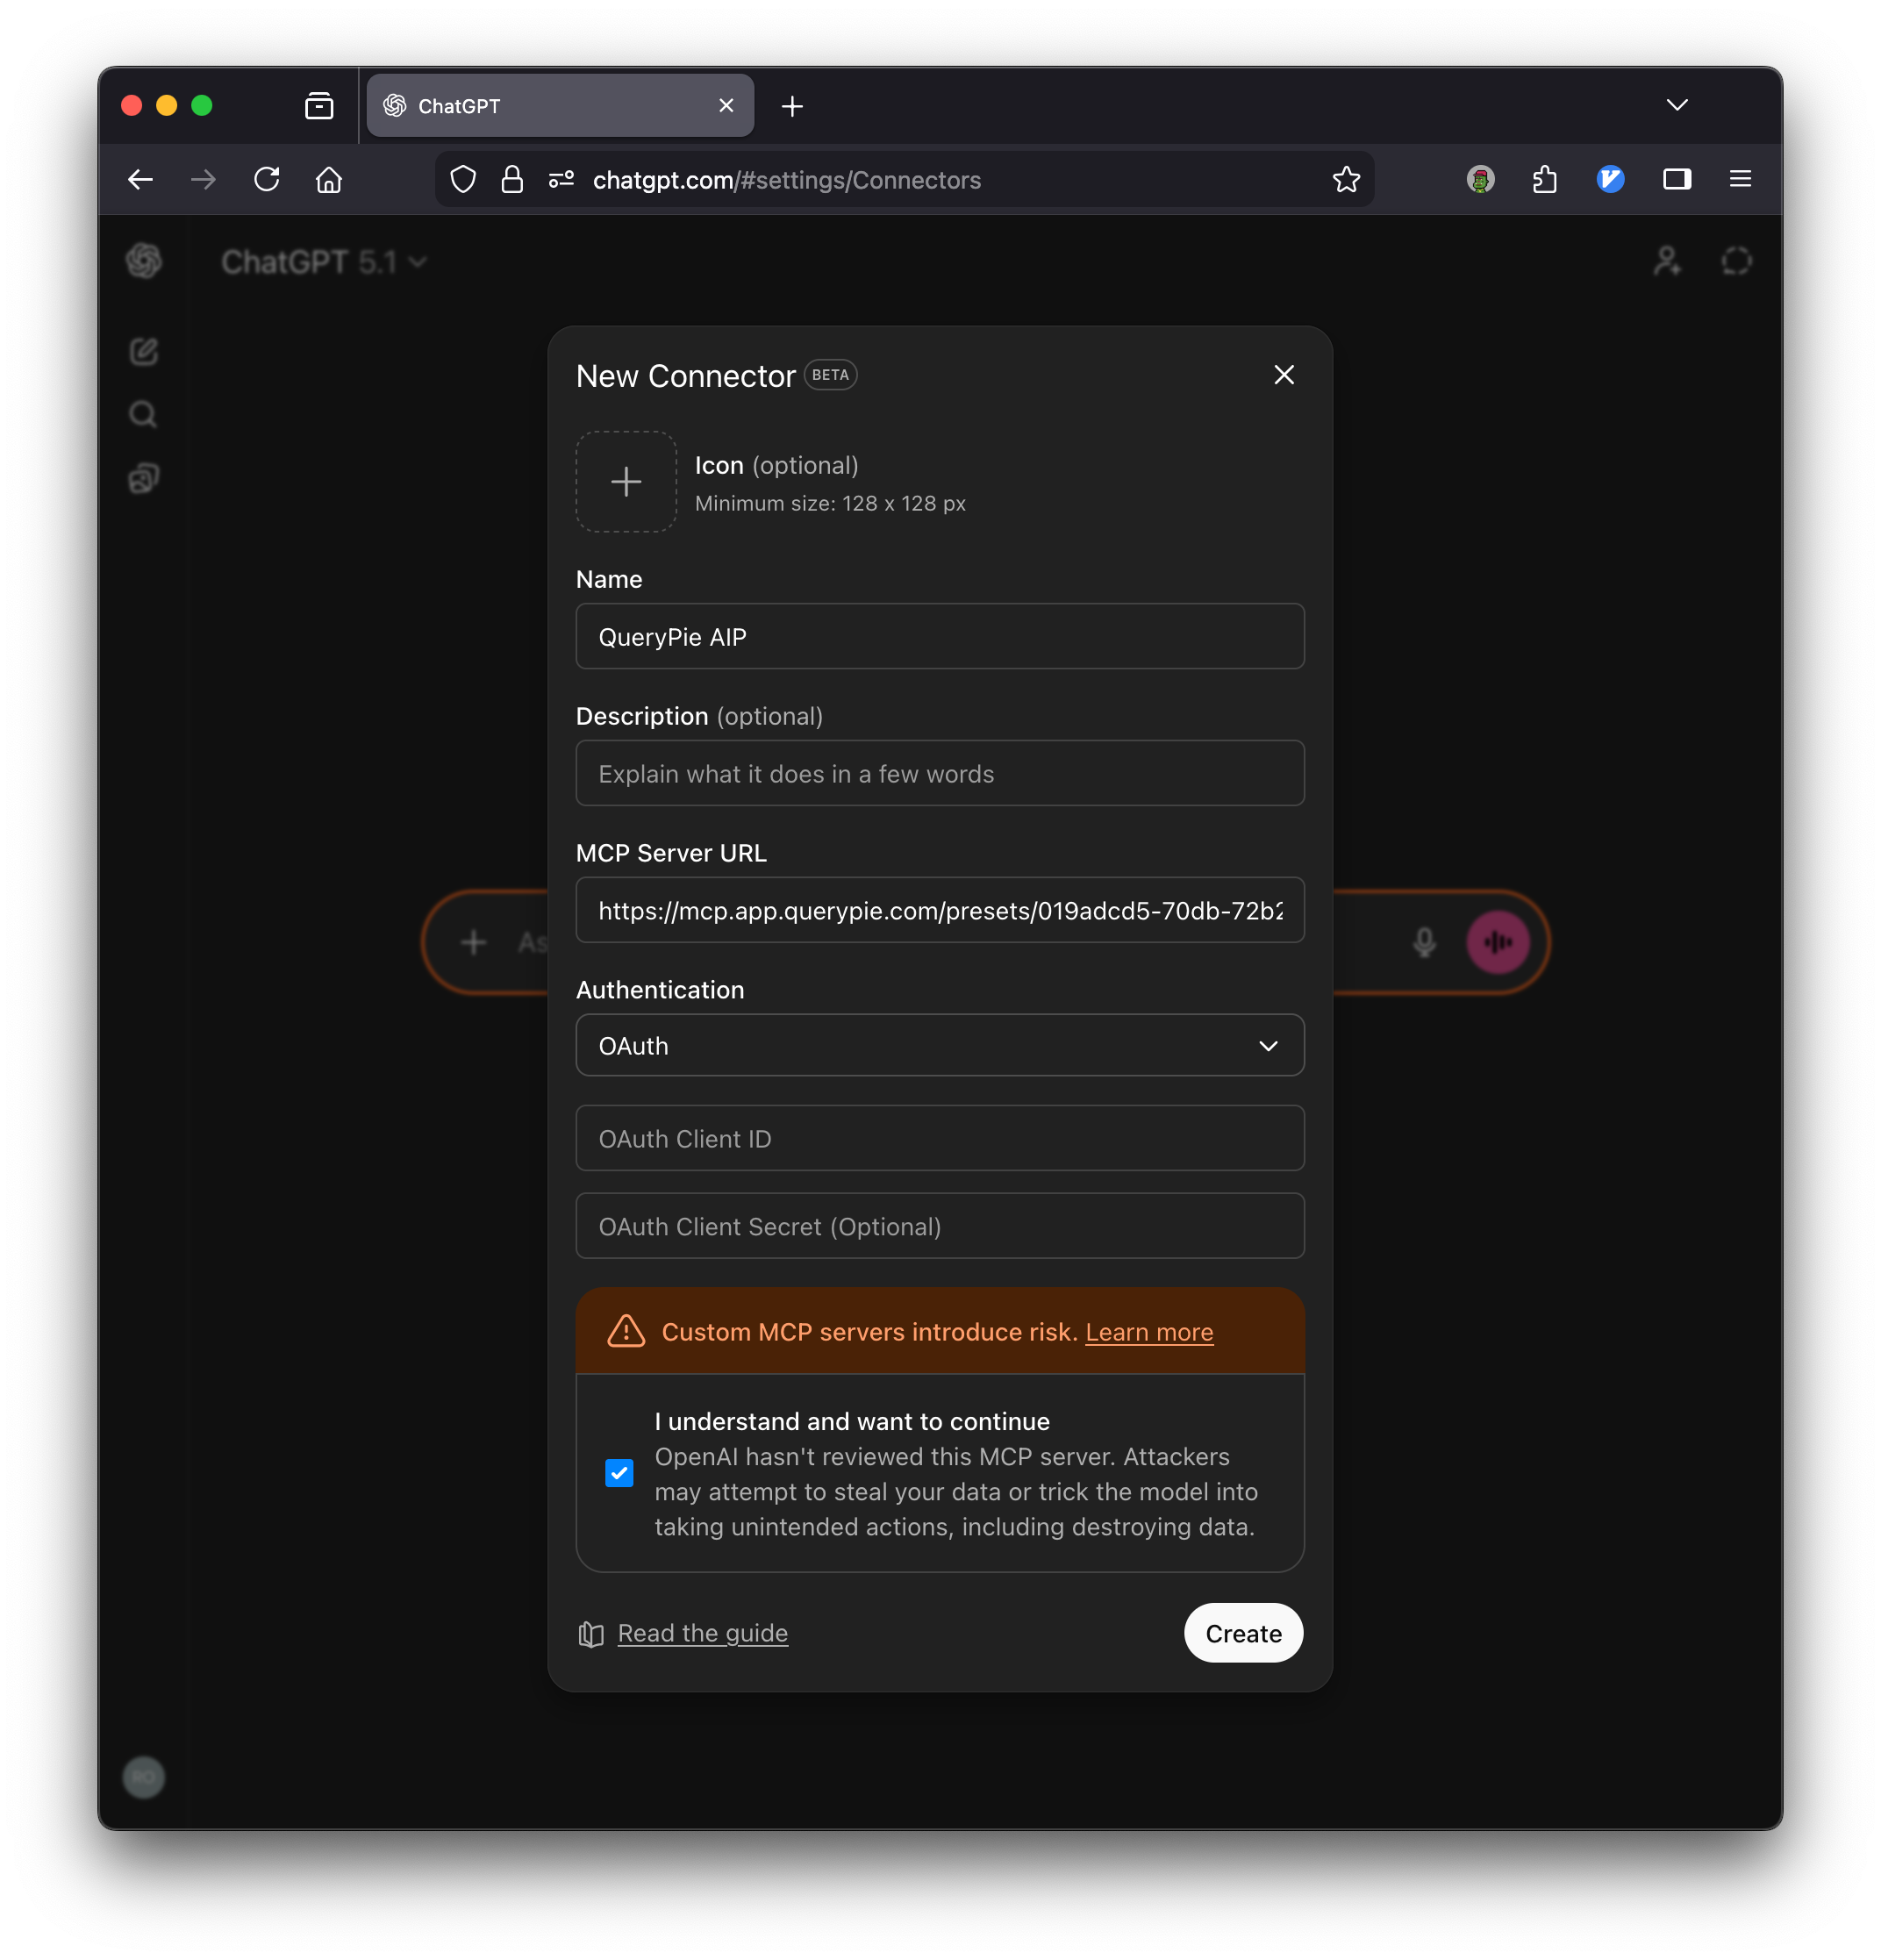
Task: Go to the browser home page
Action: (329, 179)
